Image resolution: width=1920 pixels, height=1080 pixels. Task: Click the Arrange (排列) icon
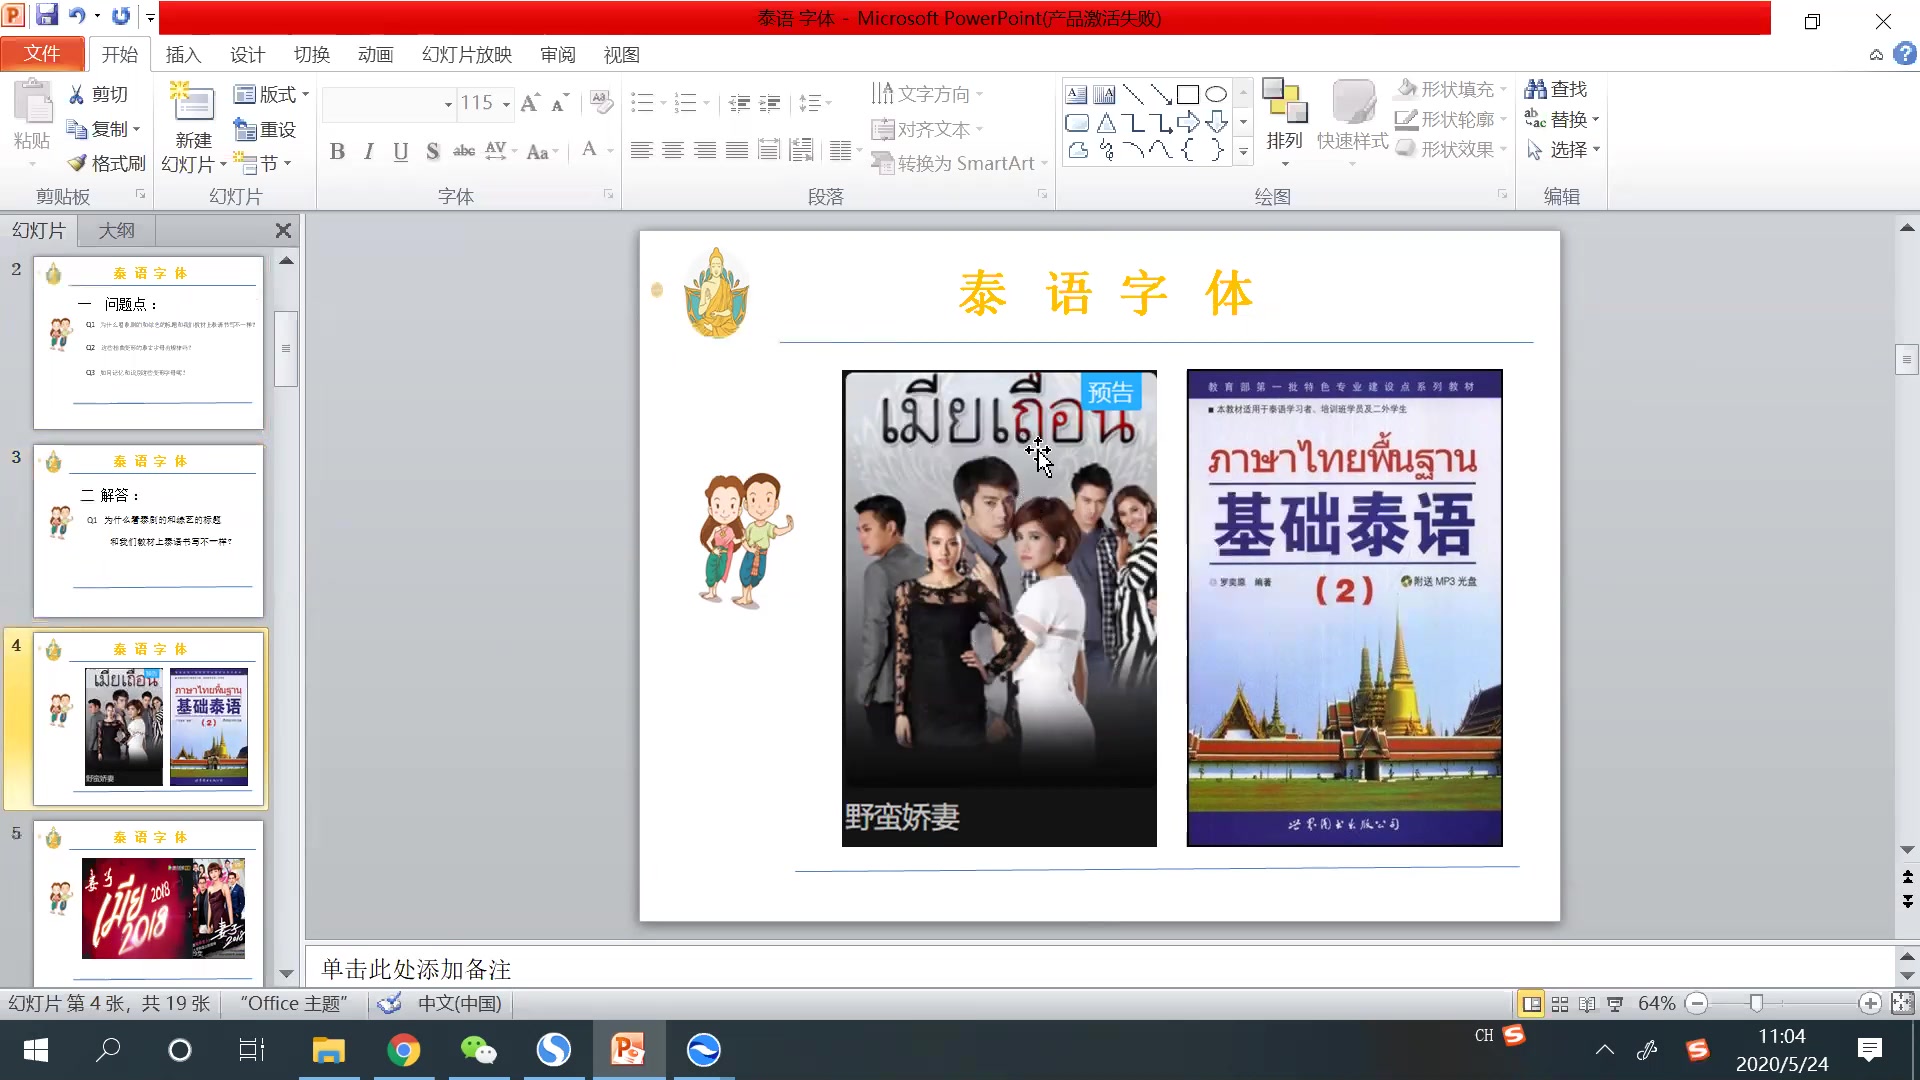(1285, 102)
